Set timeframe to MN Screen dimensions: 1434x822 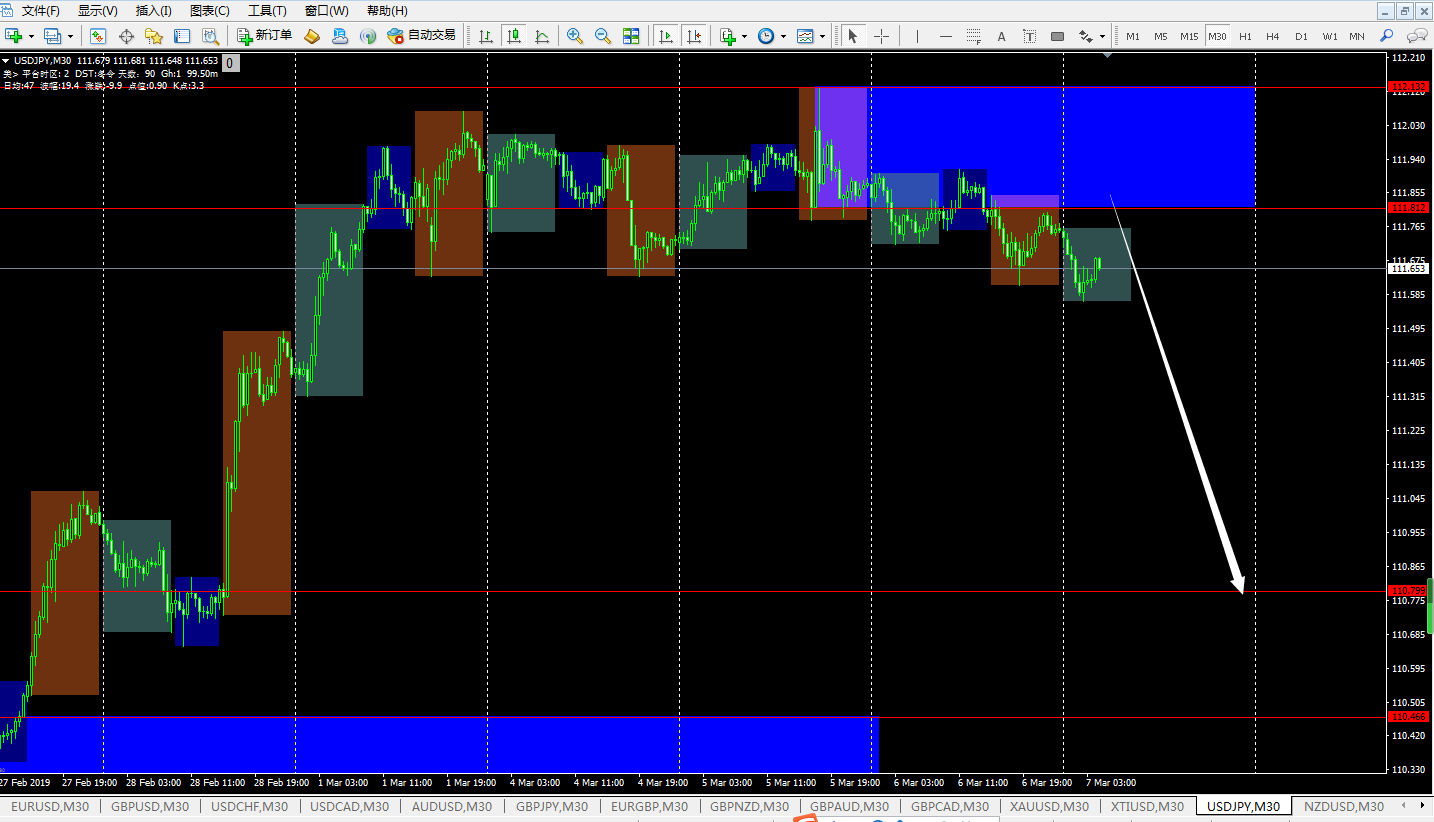[x=1357, y=36]
